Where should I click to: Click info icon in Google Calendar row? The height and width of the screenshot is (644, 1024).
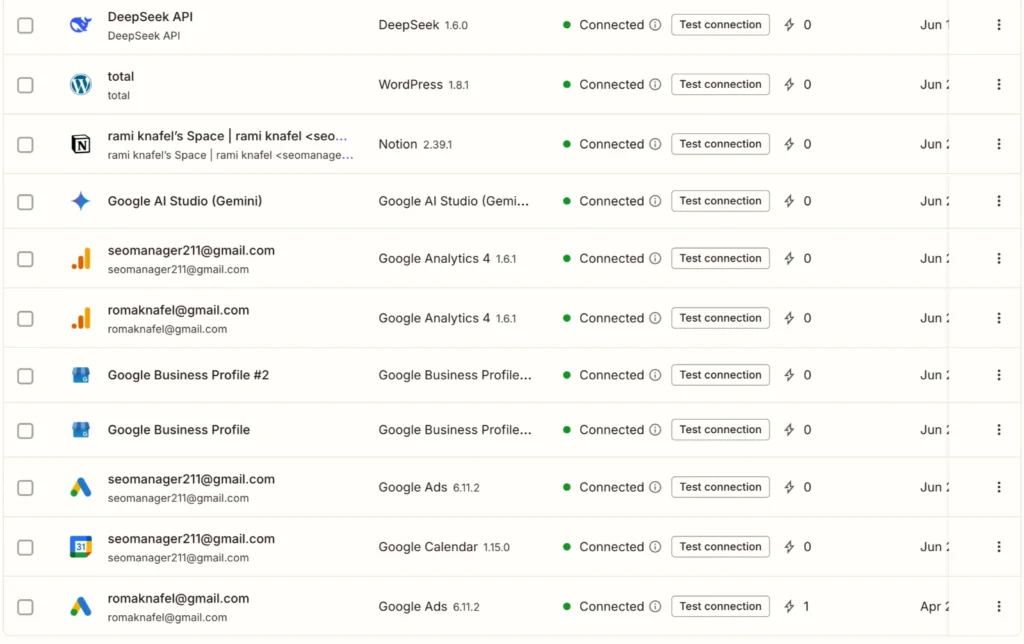coord(655,547)
